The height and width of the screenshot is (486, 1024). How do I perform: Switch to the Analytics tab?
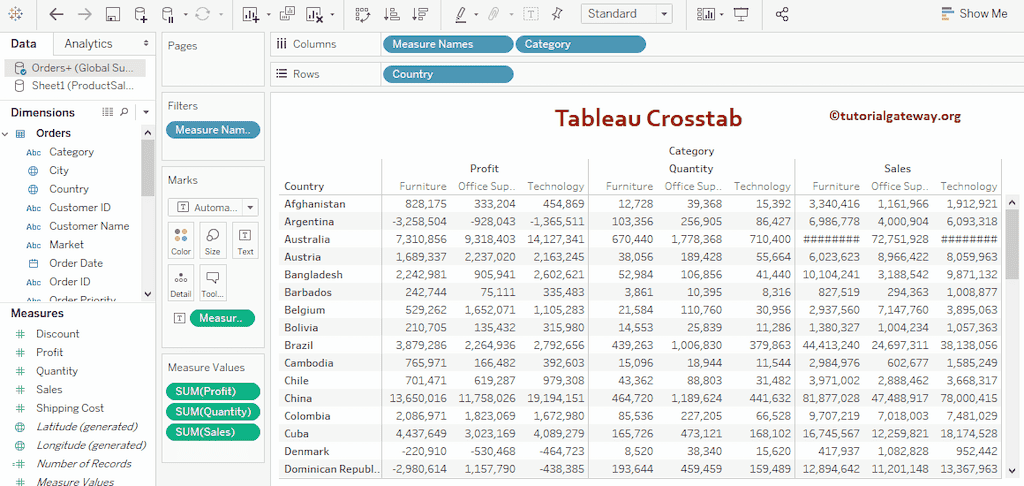[x=88, y=44]
